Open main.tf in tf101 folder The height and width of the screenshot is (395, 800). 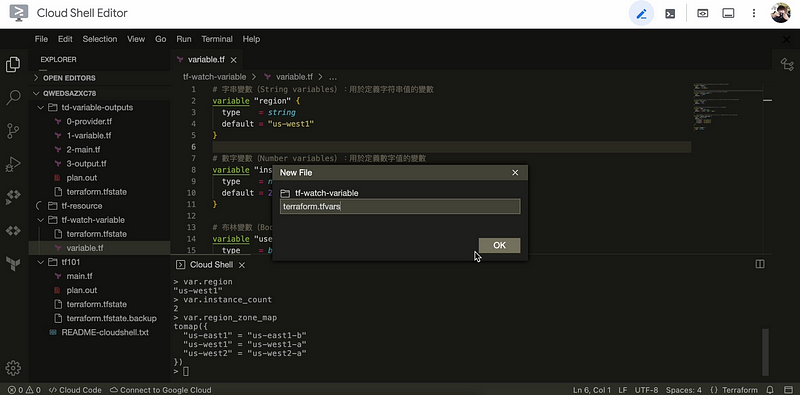pyautogui.click(x=99, y=276)
